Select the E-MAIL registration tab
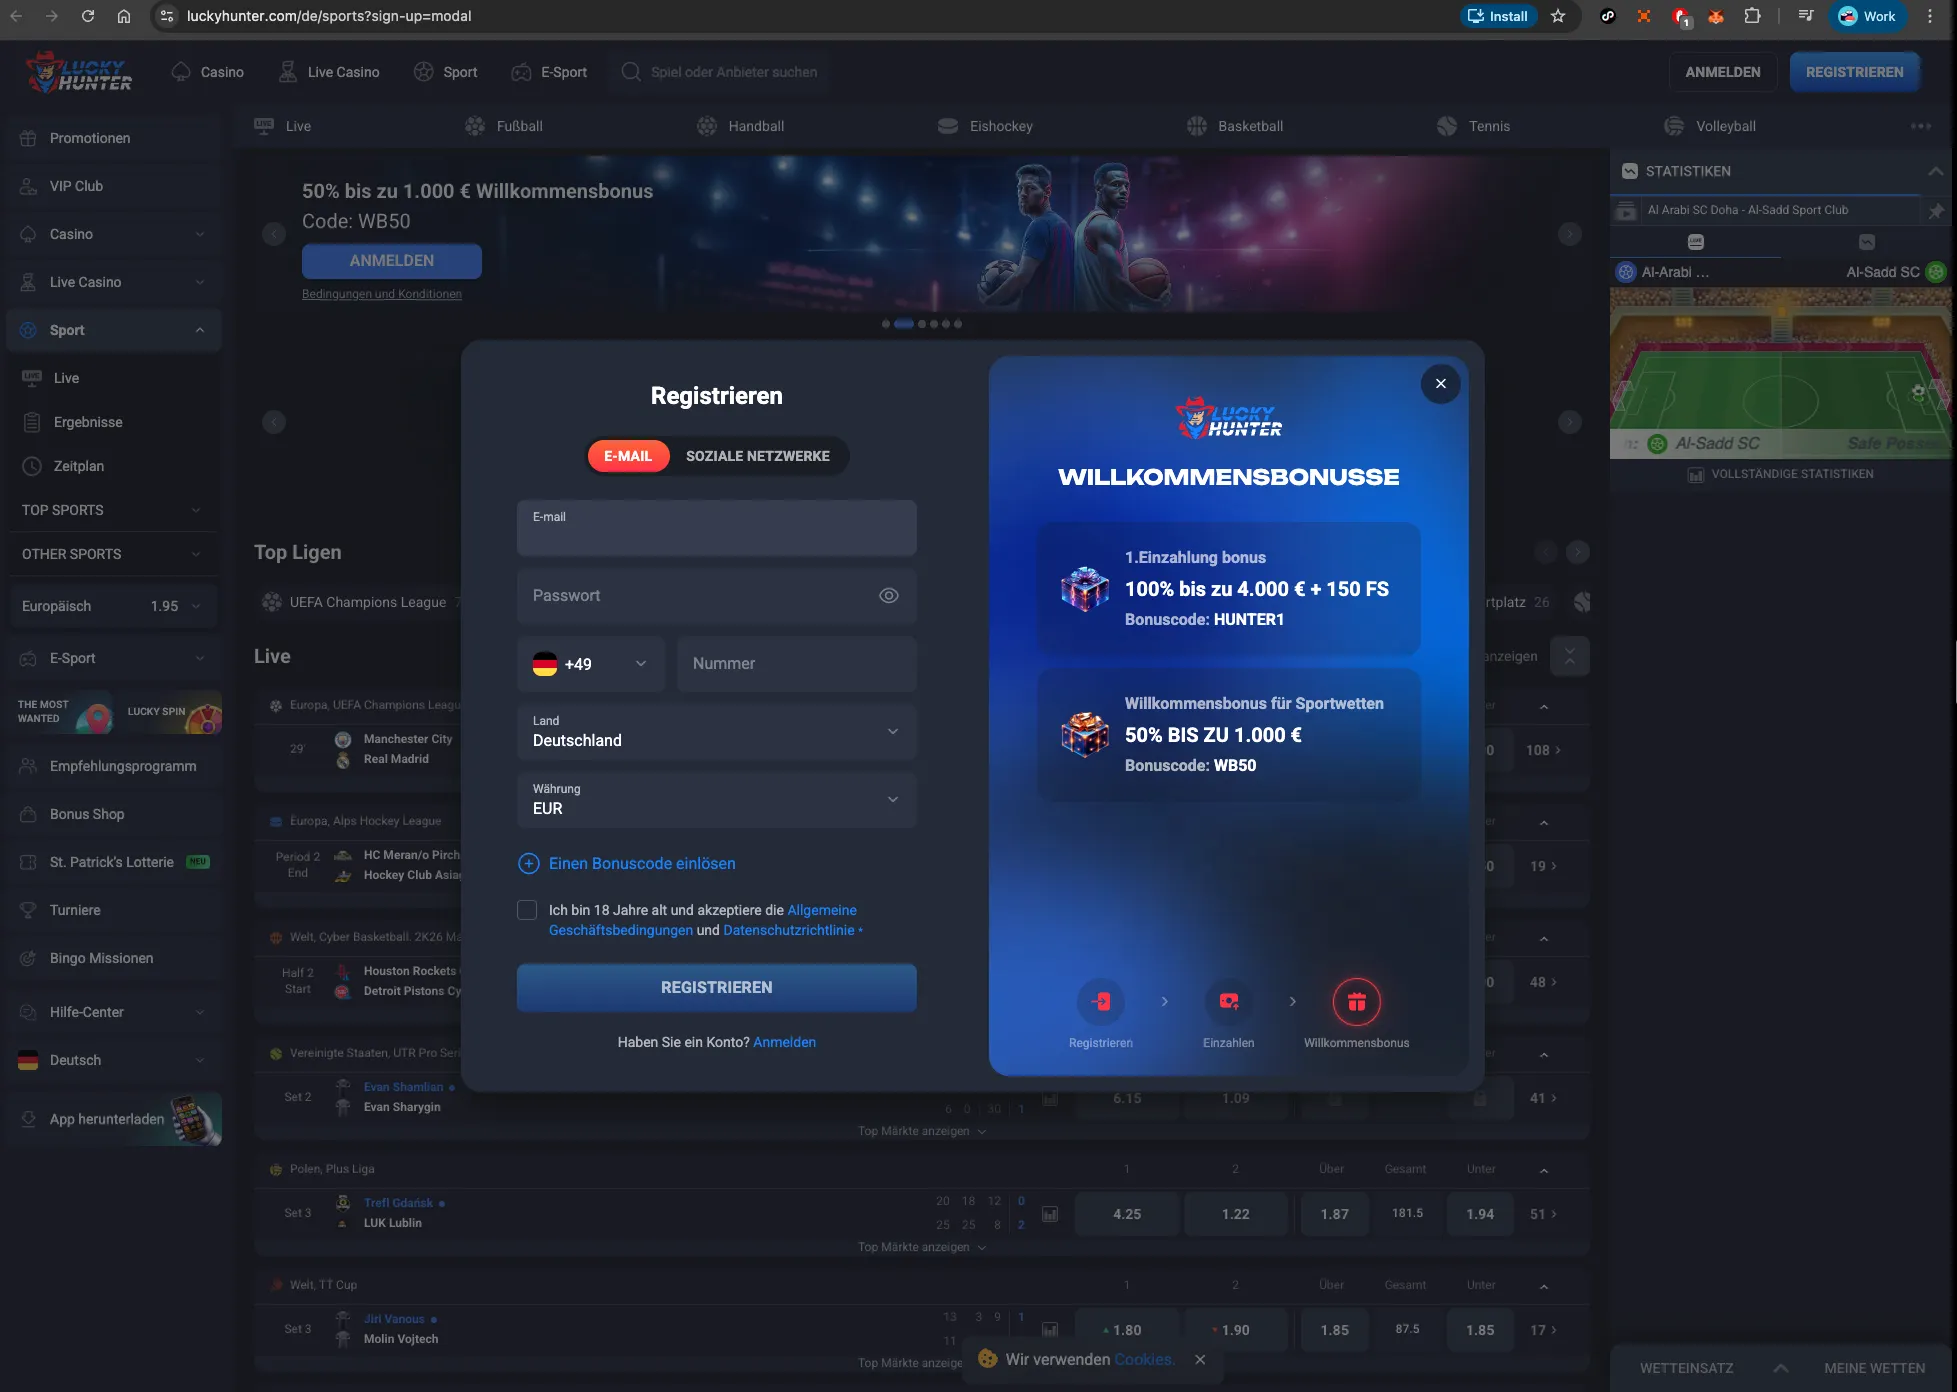The height and width of the screenshot is (1392, 1957). 628,456
